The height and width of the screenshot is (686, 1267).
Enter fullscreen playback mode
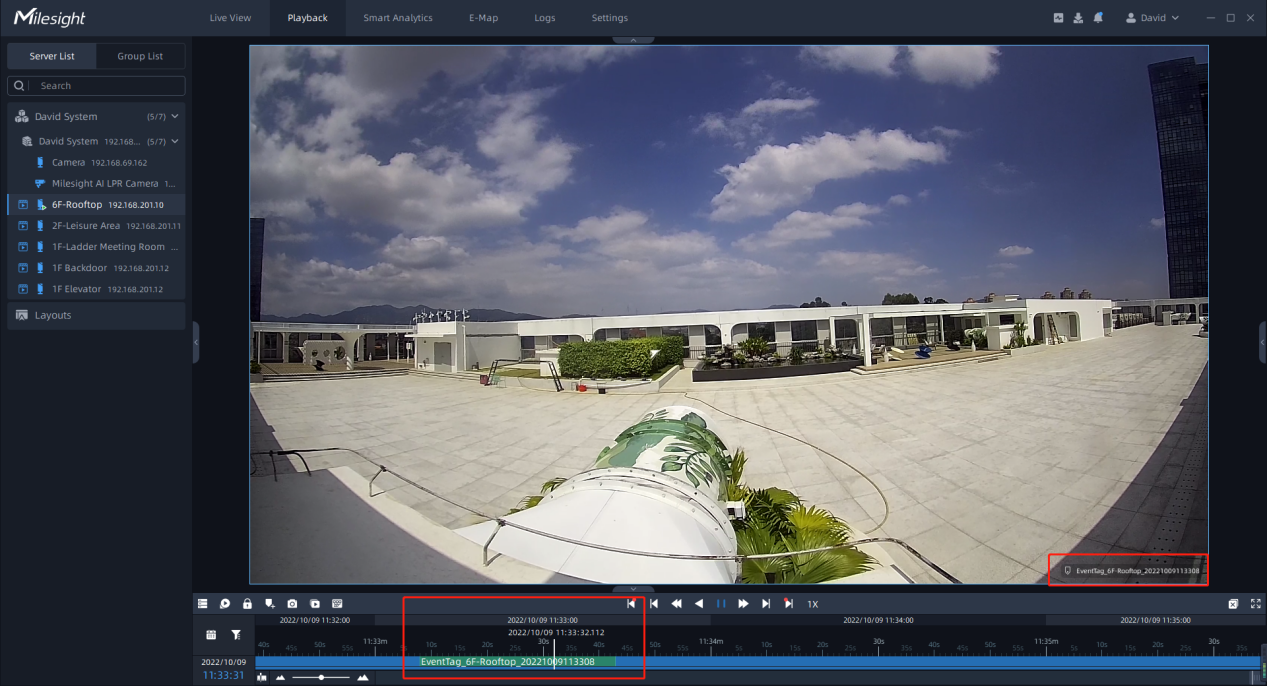pyautogui.click(x=1255, y=604)
